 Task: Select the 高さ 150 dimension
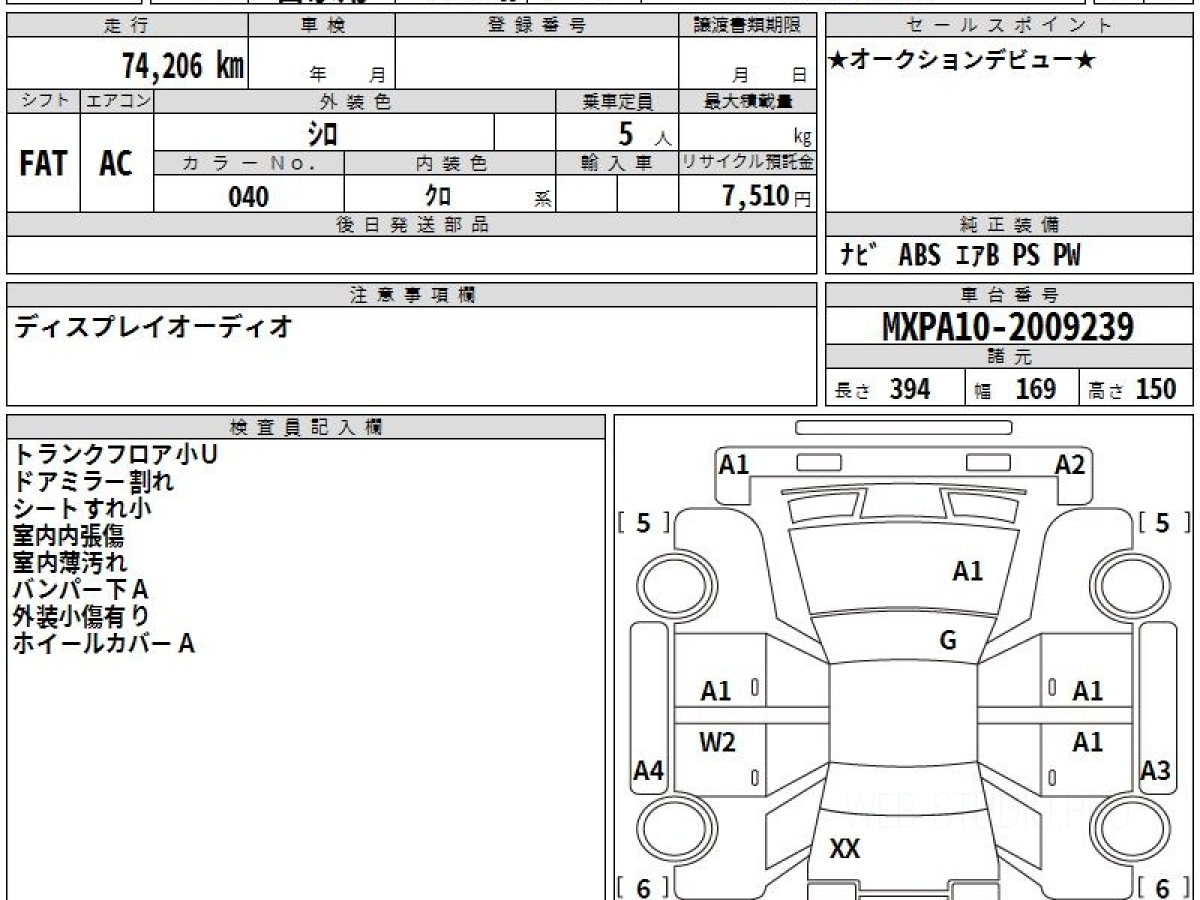click(x=1132, y=389)
